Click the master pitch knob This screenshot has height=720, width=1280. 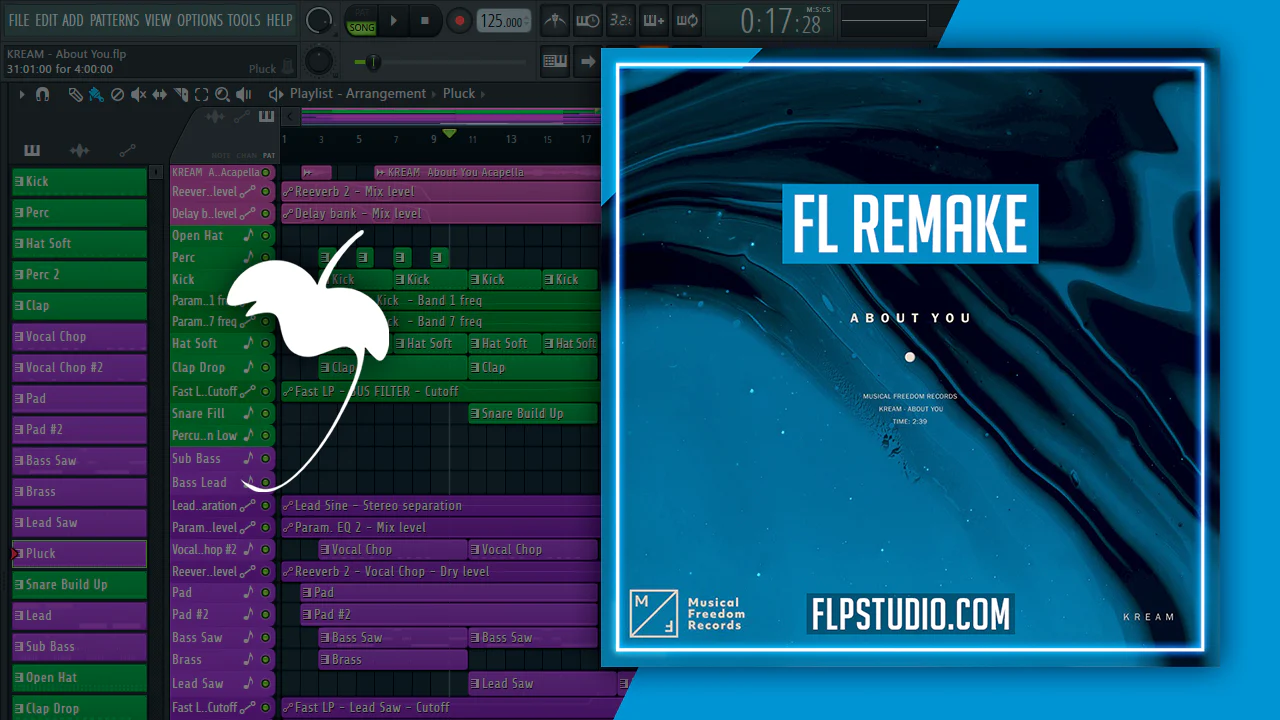(319, 61)
